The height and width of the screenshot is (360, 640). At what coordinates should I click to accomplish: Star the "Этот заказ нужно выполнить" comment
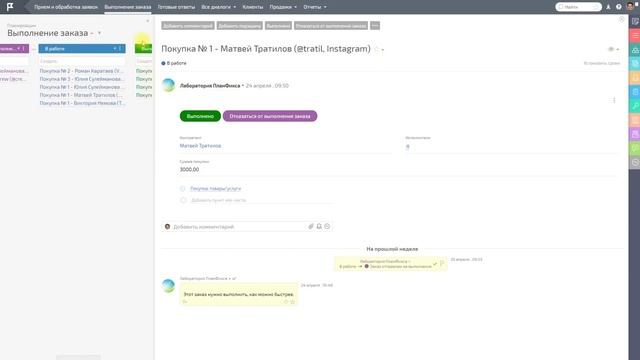click(292, 302)
